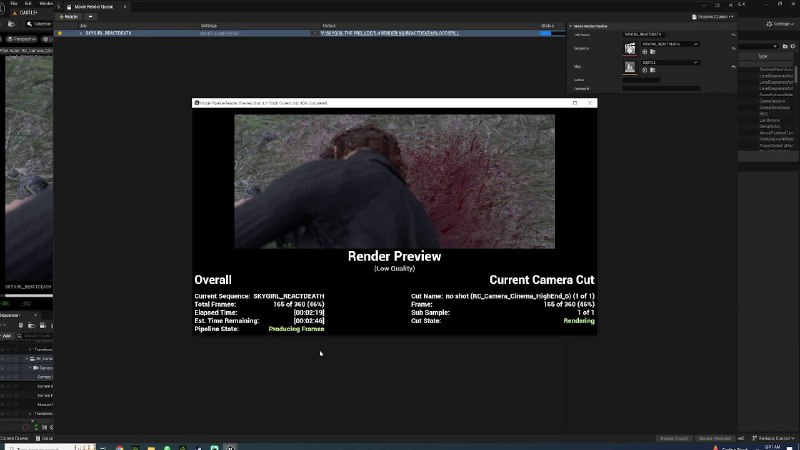
Task: Close the Render Preview window
Action: tap(590, 103)
